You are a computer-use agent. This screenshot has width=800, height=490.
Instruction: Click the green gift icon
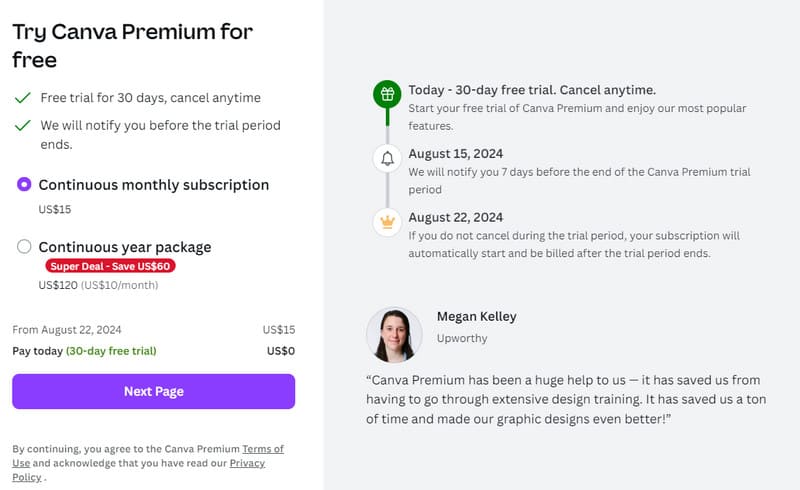386,95
